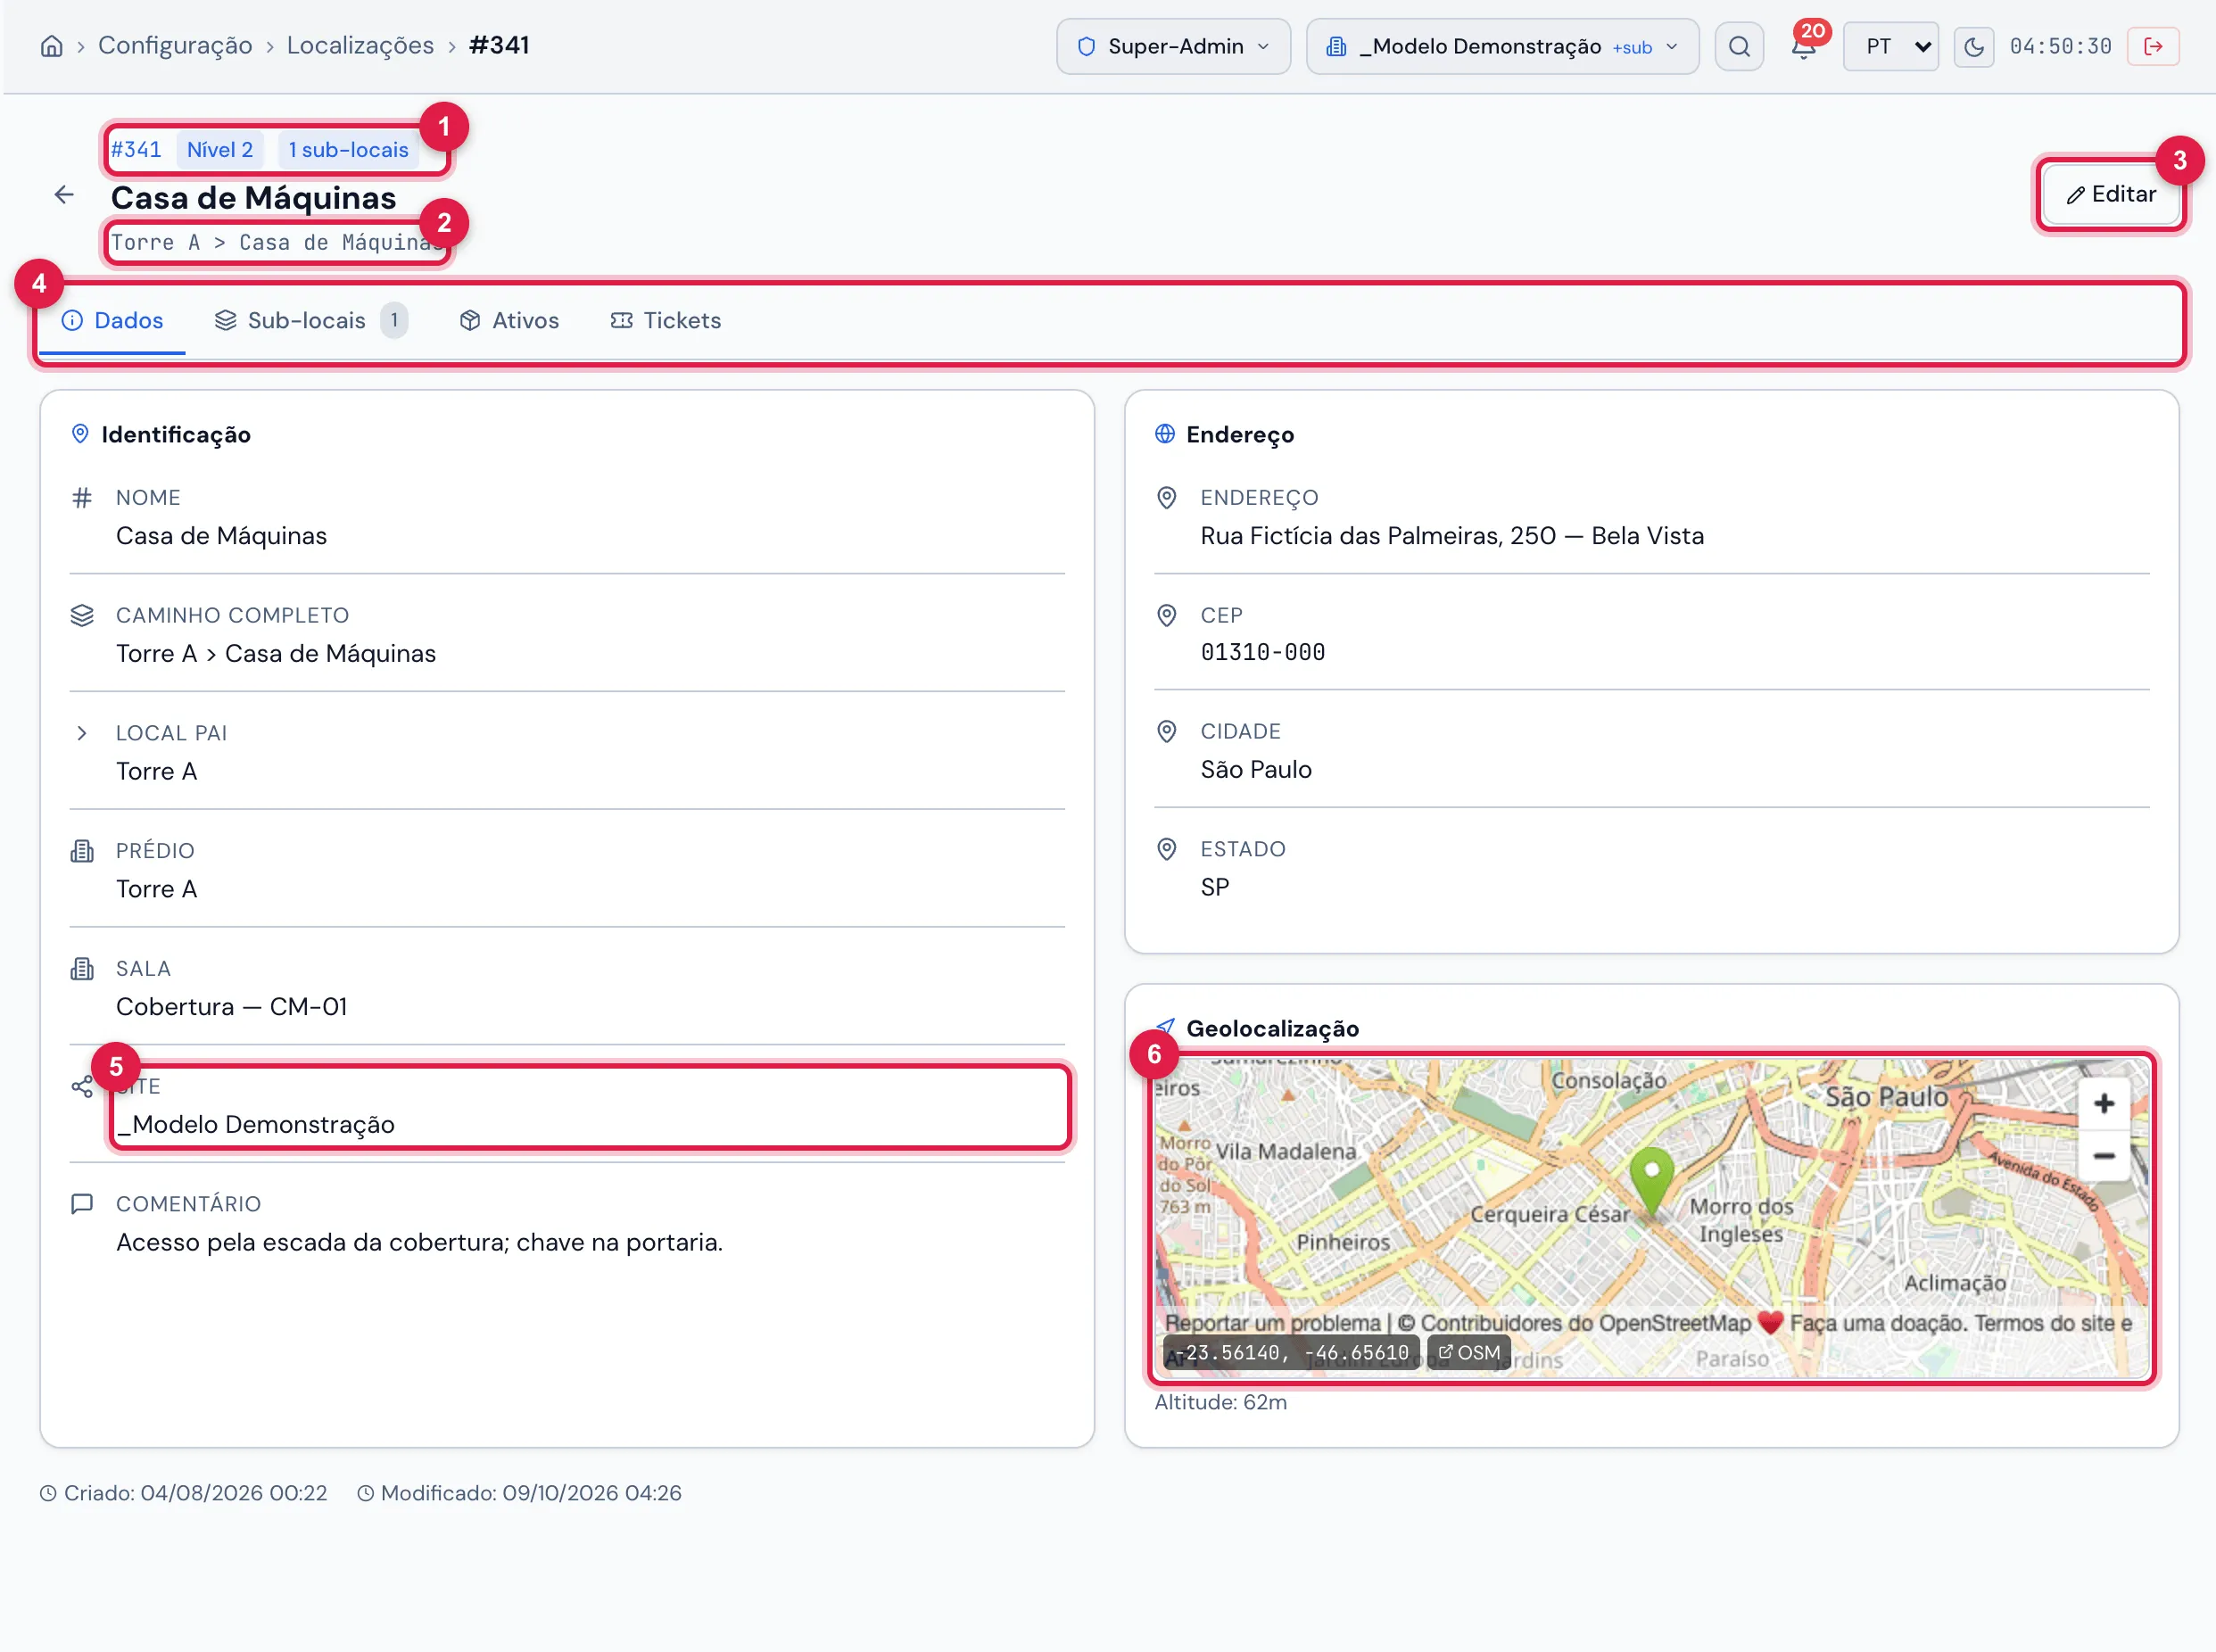
Task: Open Configuração in the breadcrumb
Action: coord(175,46)
